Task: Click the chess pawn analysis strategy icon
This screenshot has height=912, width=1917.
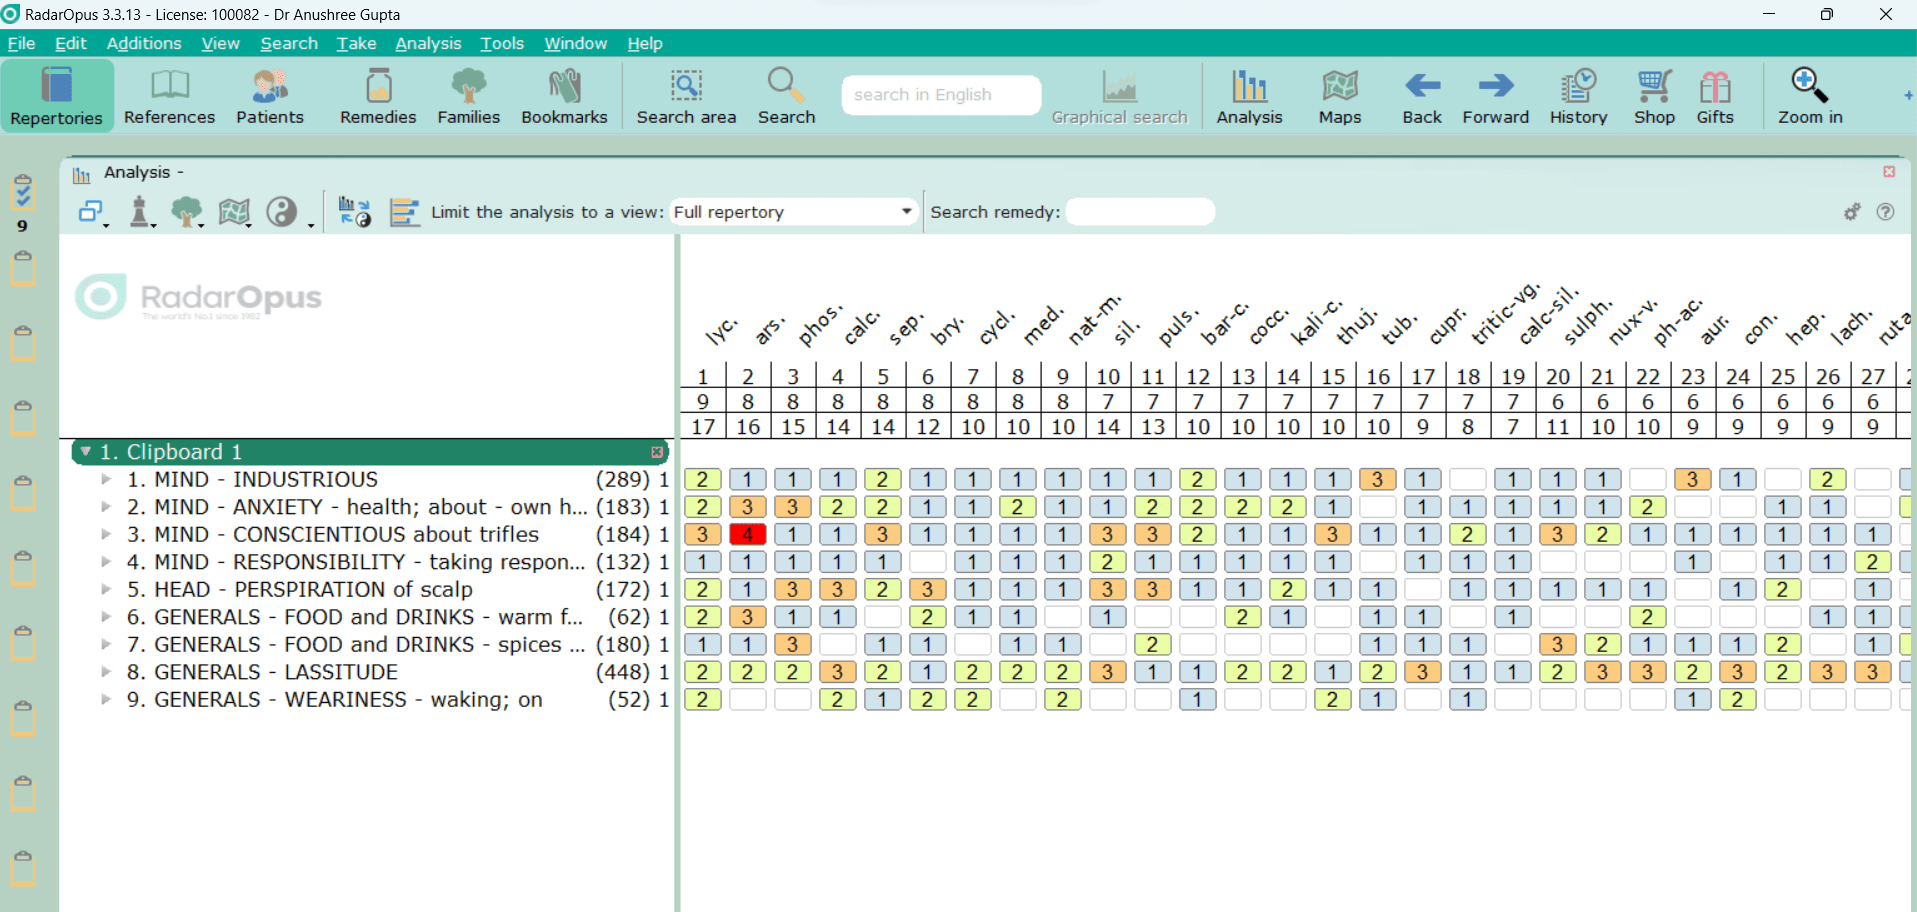Action: click(x=140, y=212)
